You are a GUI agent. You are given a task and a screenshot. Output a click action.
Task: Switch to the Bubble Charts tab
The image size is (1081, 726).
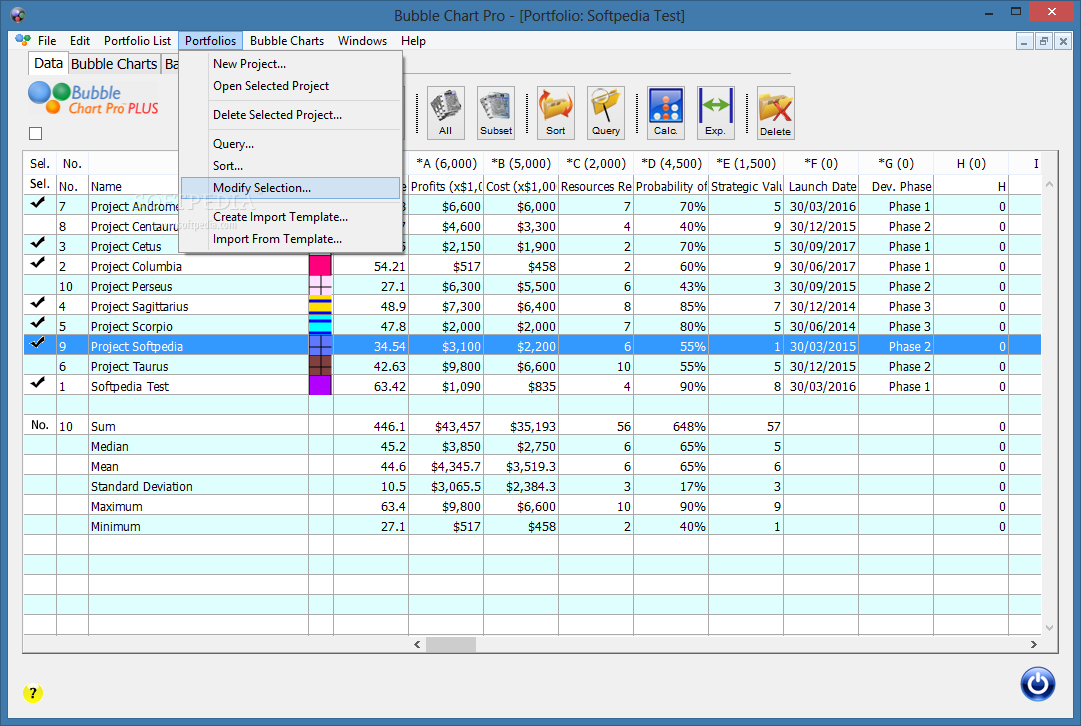114,64
